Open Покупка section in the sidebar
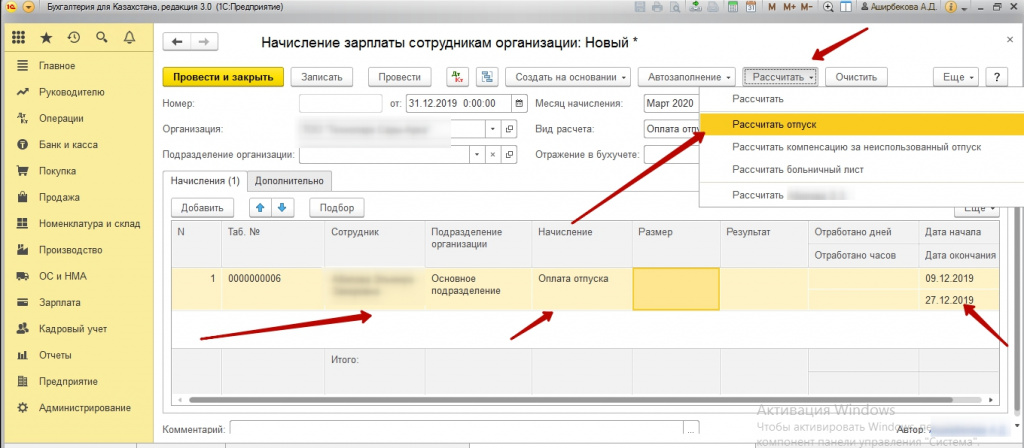Image resolution: width=1024 pixels, height=448 pixels. point(57,171)
